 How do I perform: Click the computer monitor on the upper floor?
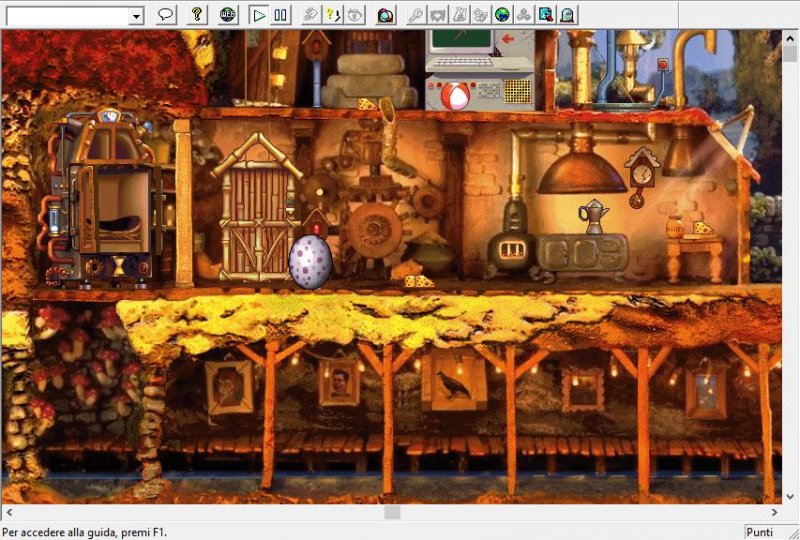pos(462,43)
